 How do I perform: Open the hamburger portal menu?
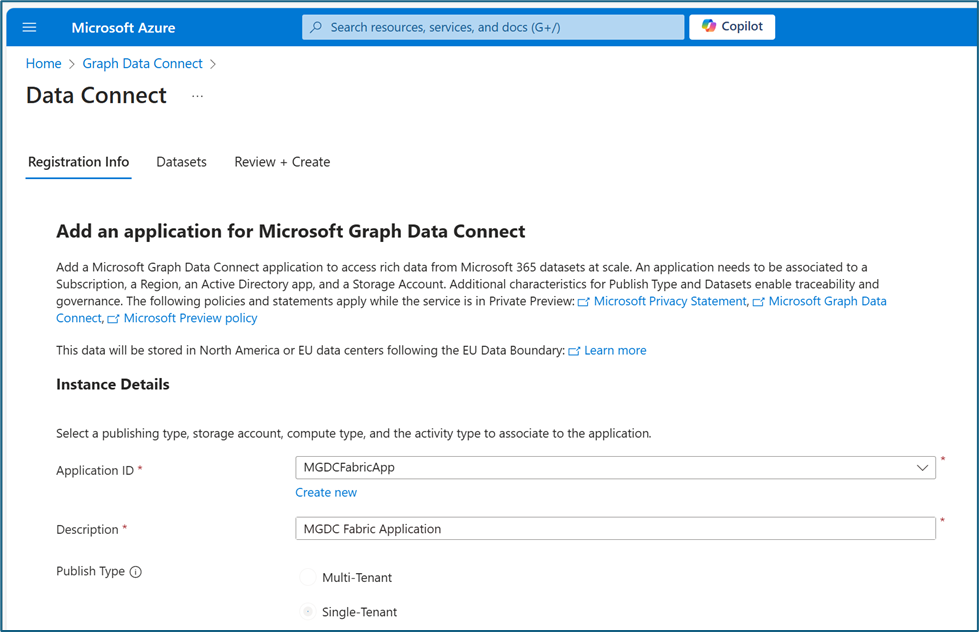click(x=29, y=27)
